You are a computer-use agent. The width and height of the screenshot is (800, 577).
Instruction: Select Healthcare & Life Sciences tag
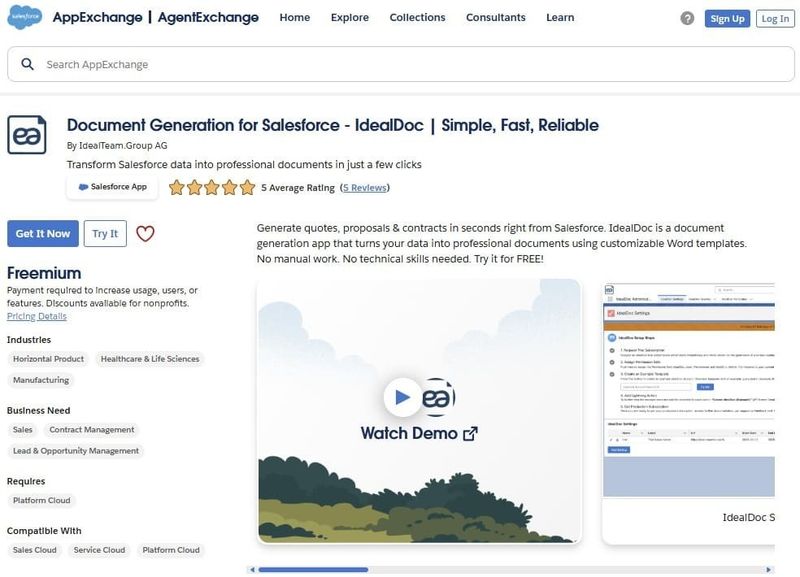click(150, 359)
